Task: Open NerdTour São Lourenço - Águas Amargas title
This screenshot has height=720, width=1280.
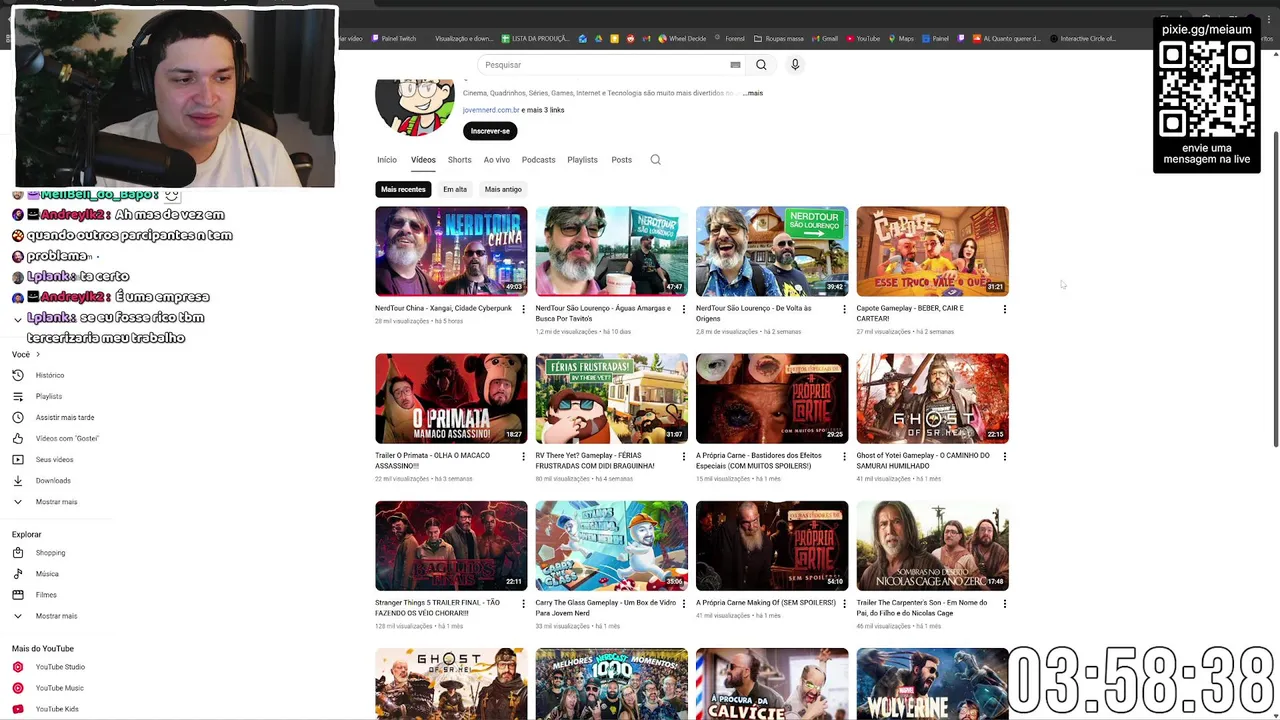Action: (x=603, y=313)
